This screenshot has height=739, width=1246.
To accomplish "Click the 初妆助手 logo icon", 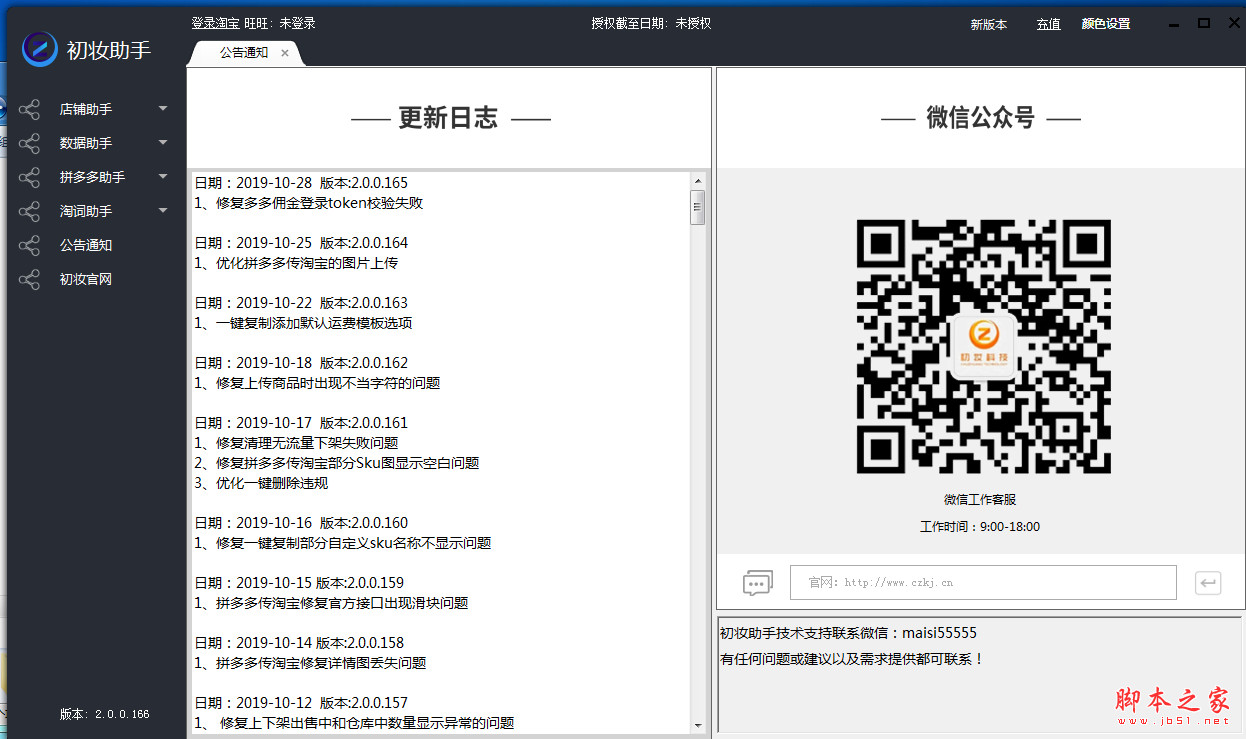I will pos(40,48).
